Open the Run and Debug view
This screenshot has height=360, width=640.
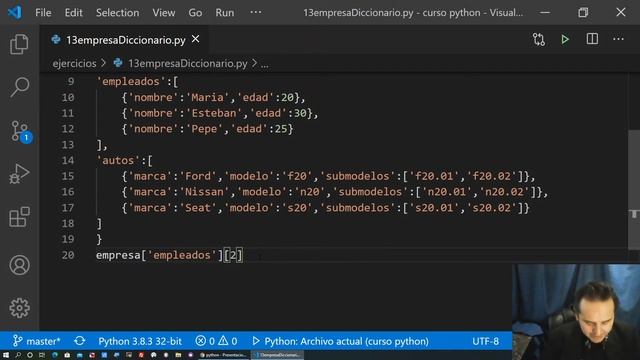pos(19,174)
